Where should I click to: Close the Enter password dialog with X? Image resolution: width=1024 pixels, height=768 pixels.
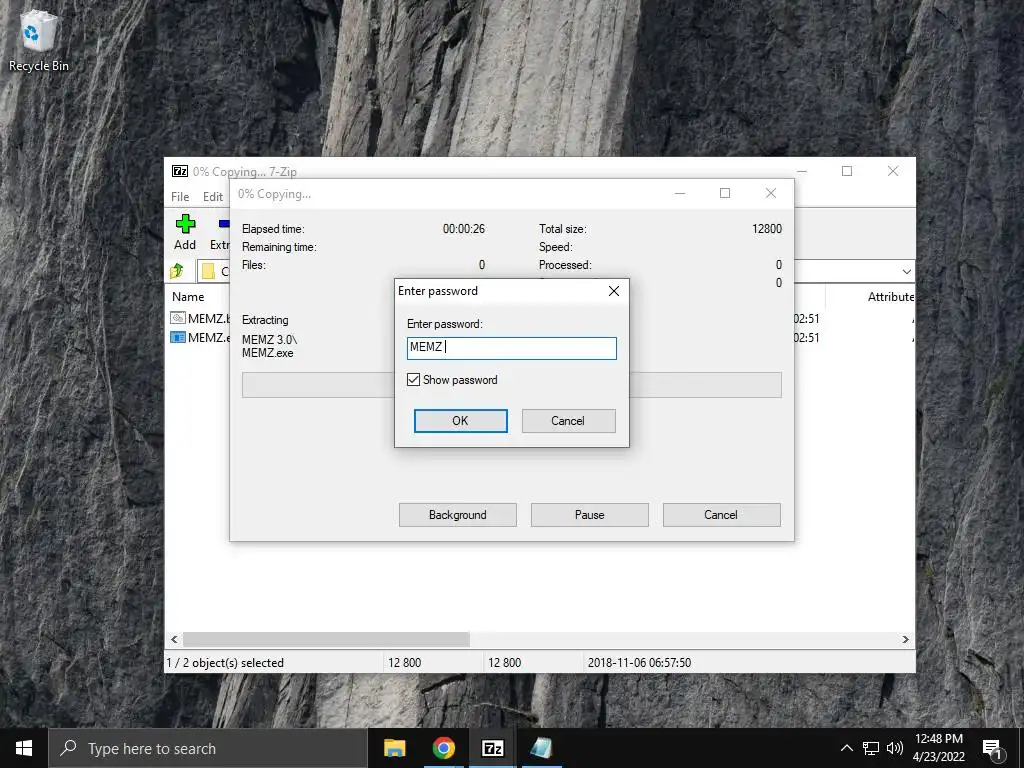pyautogui.click(x=614, y=291)
